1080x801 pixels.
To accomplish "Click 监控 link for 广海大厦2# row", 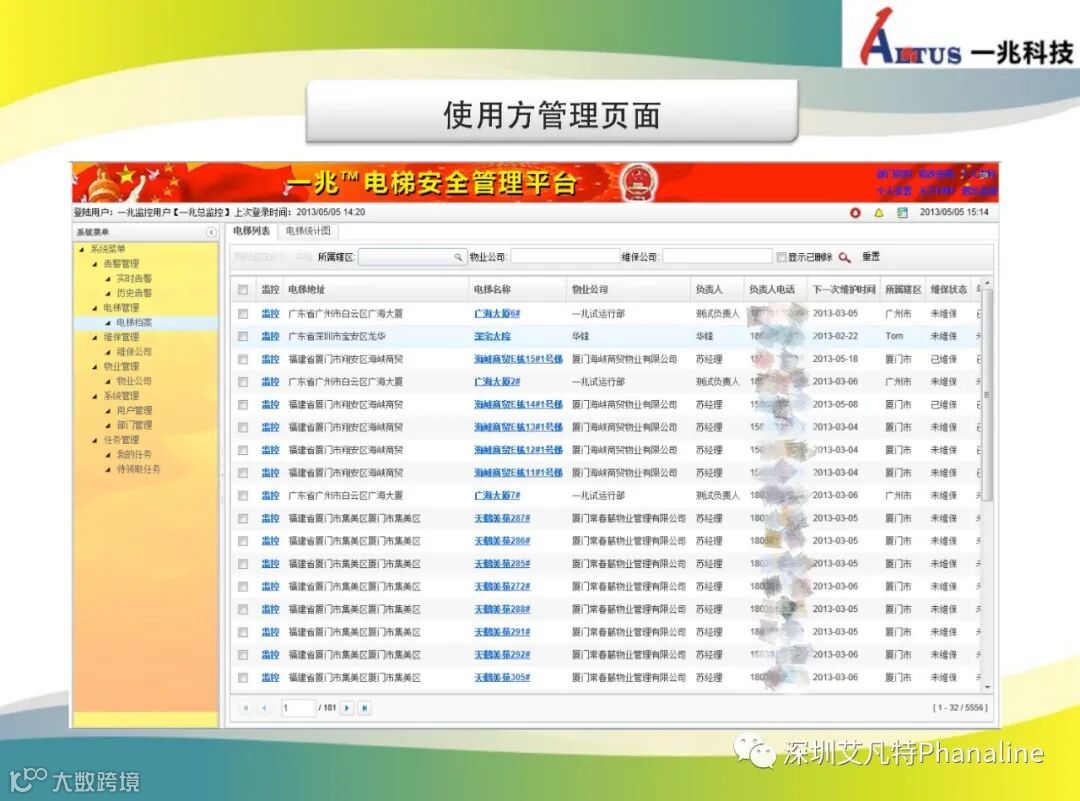I will (x=270, y=382).
